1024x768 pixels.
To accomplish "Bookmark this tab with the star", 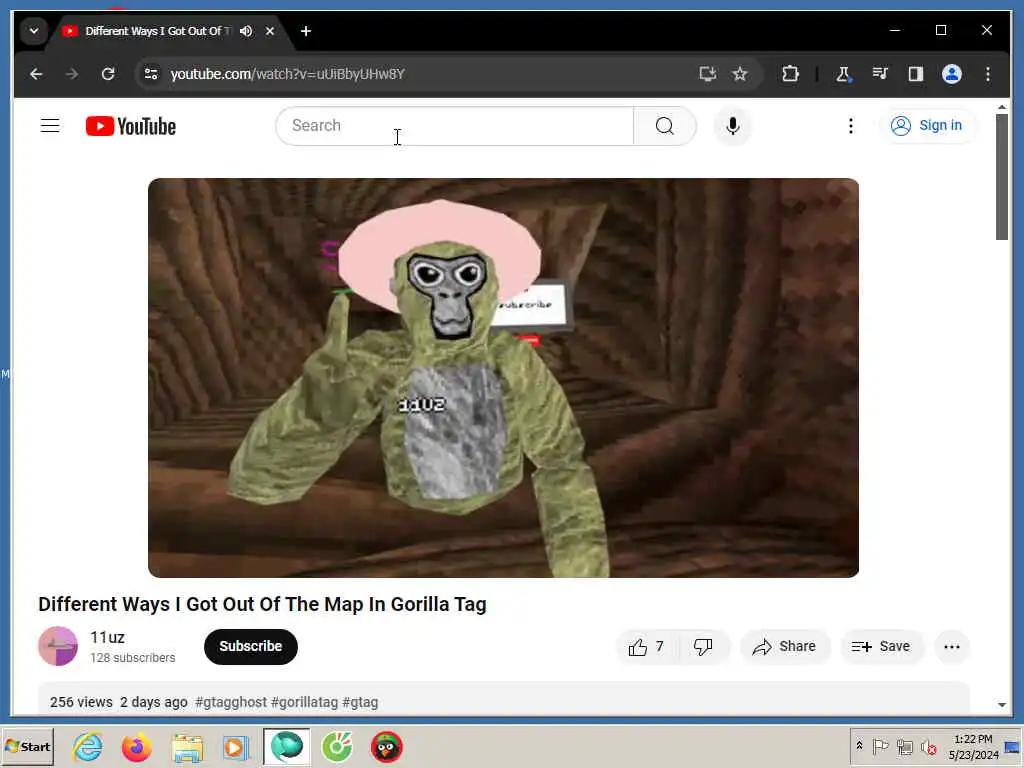I will point(740,74).
